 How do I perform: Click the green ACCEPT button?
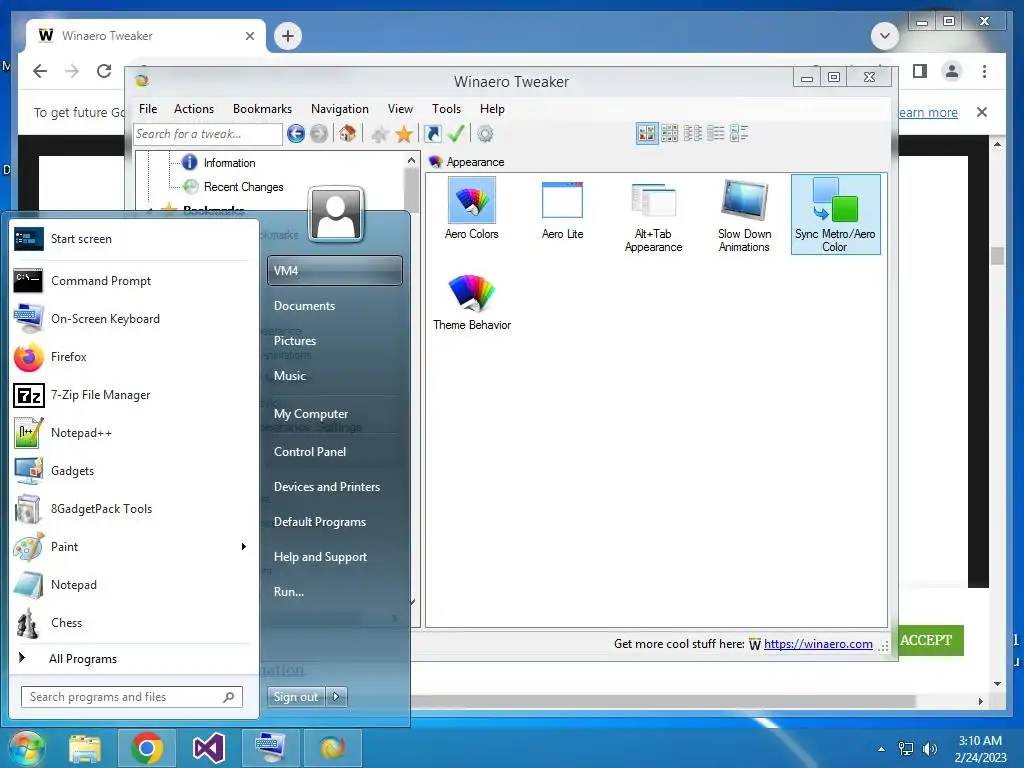927,640
